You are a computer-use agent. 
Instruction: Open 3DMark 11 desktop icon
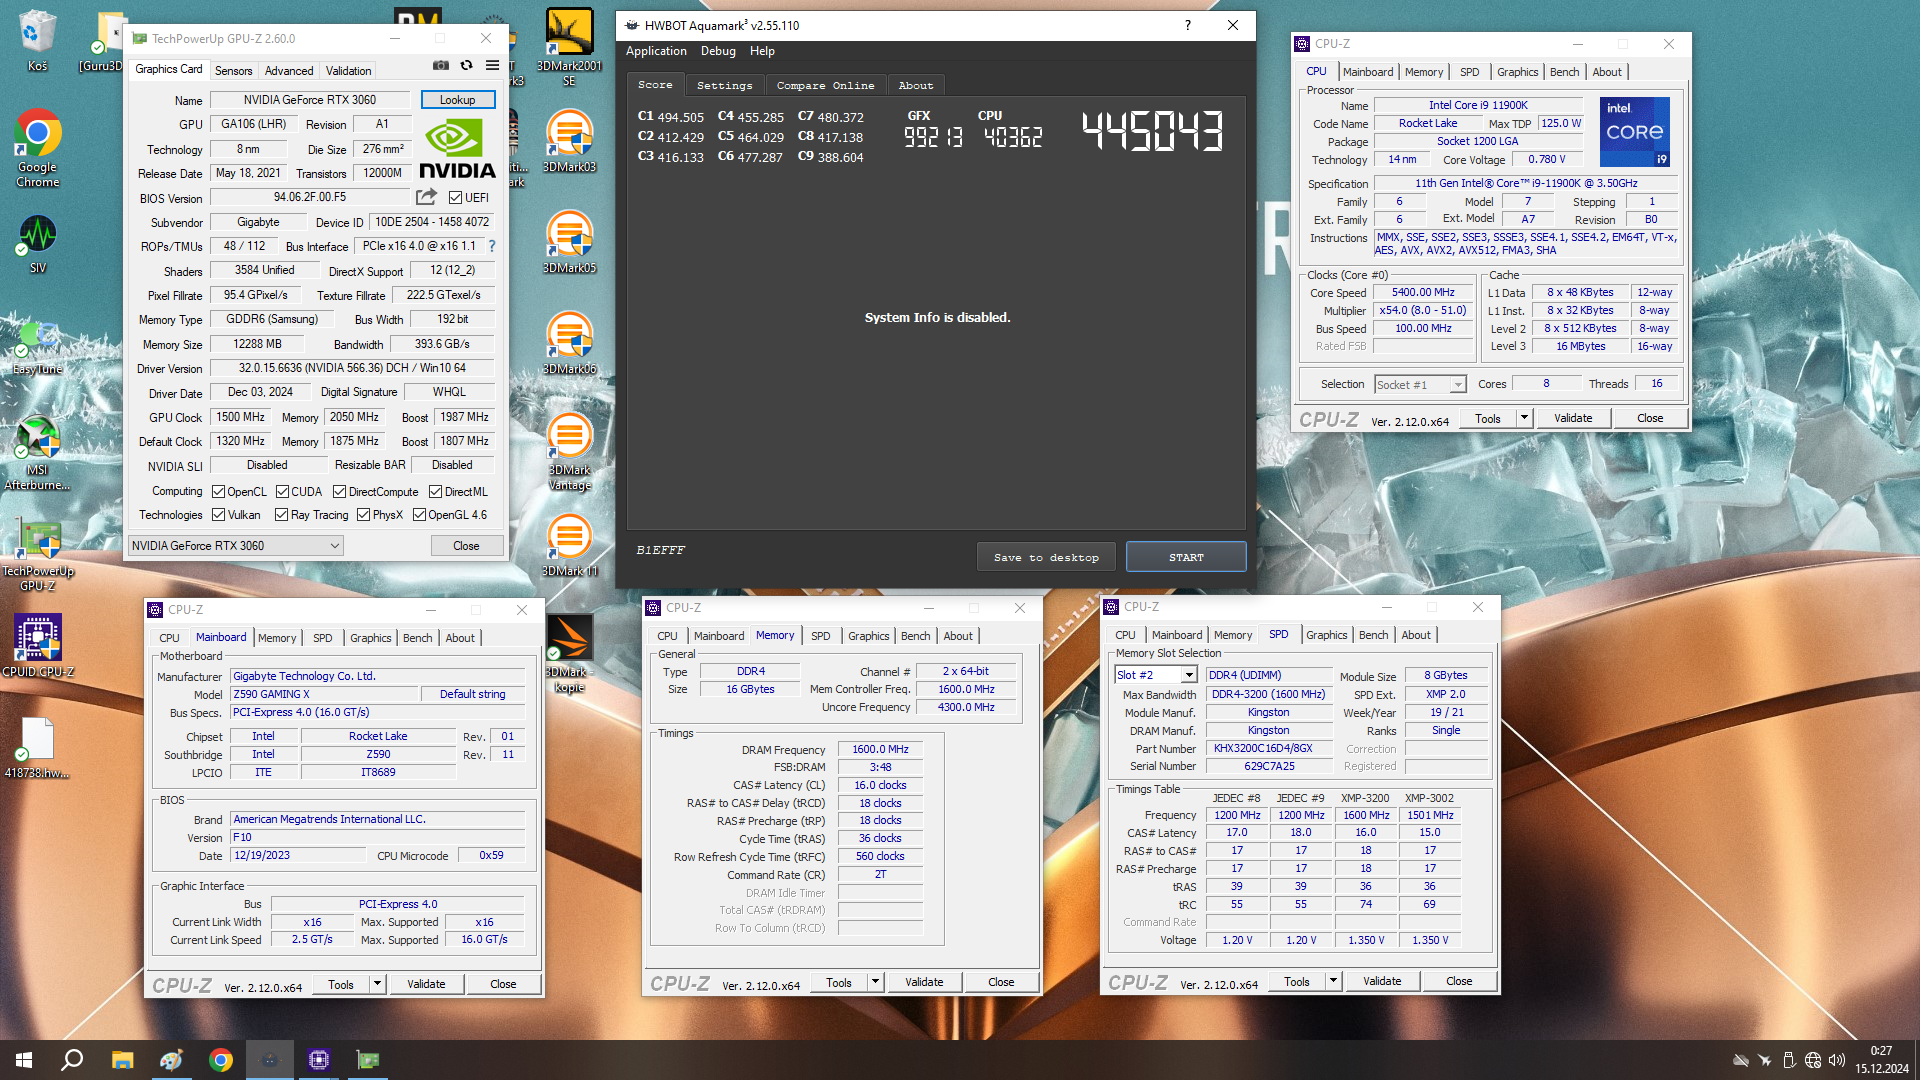(569, 545)
